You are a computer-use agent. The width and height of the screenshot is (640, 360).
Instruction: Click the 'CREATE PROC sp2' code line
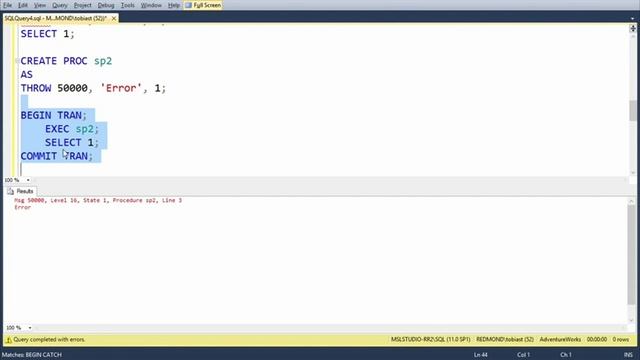(66, 61)
